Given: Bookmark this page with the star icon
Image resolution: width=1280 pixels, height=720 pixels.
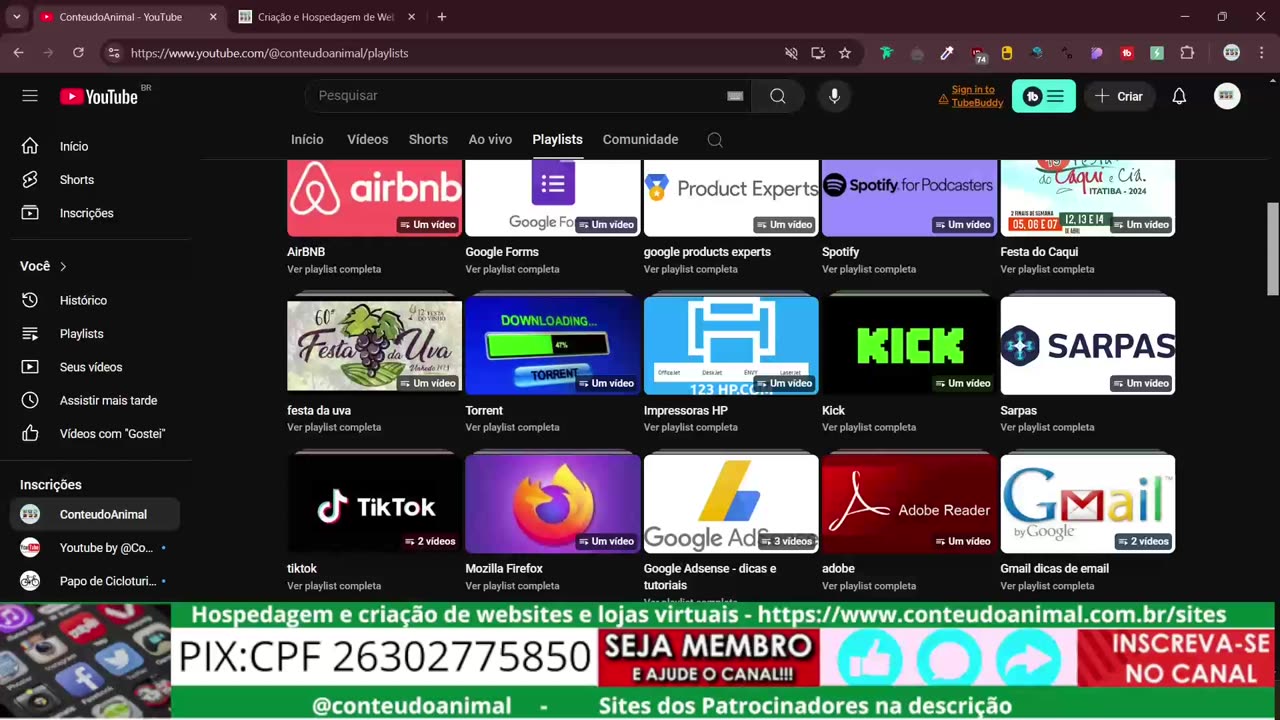Looking at the screenshot, I should pos(845,53).
